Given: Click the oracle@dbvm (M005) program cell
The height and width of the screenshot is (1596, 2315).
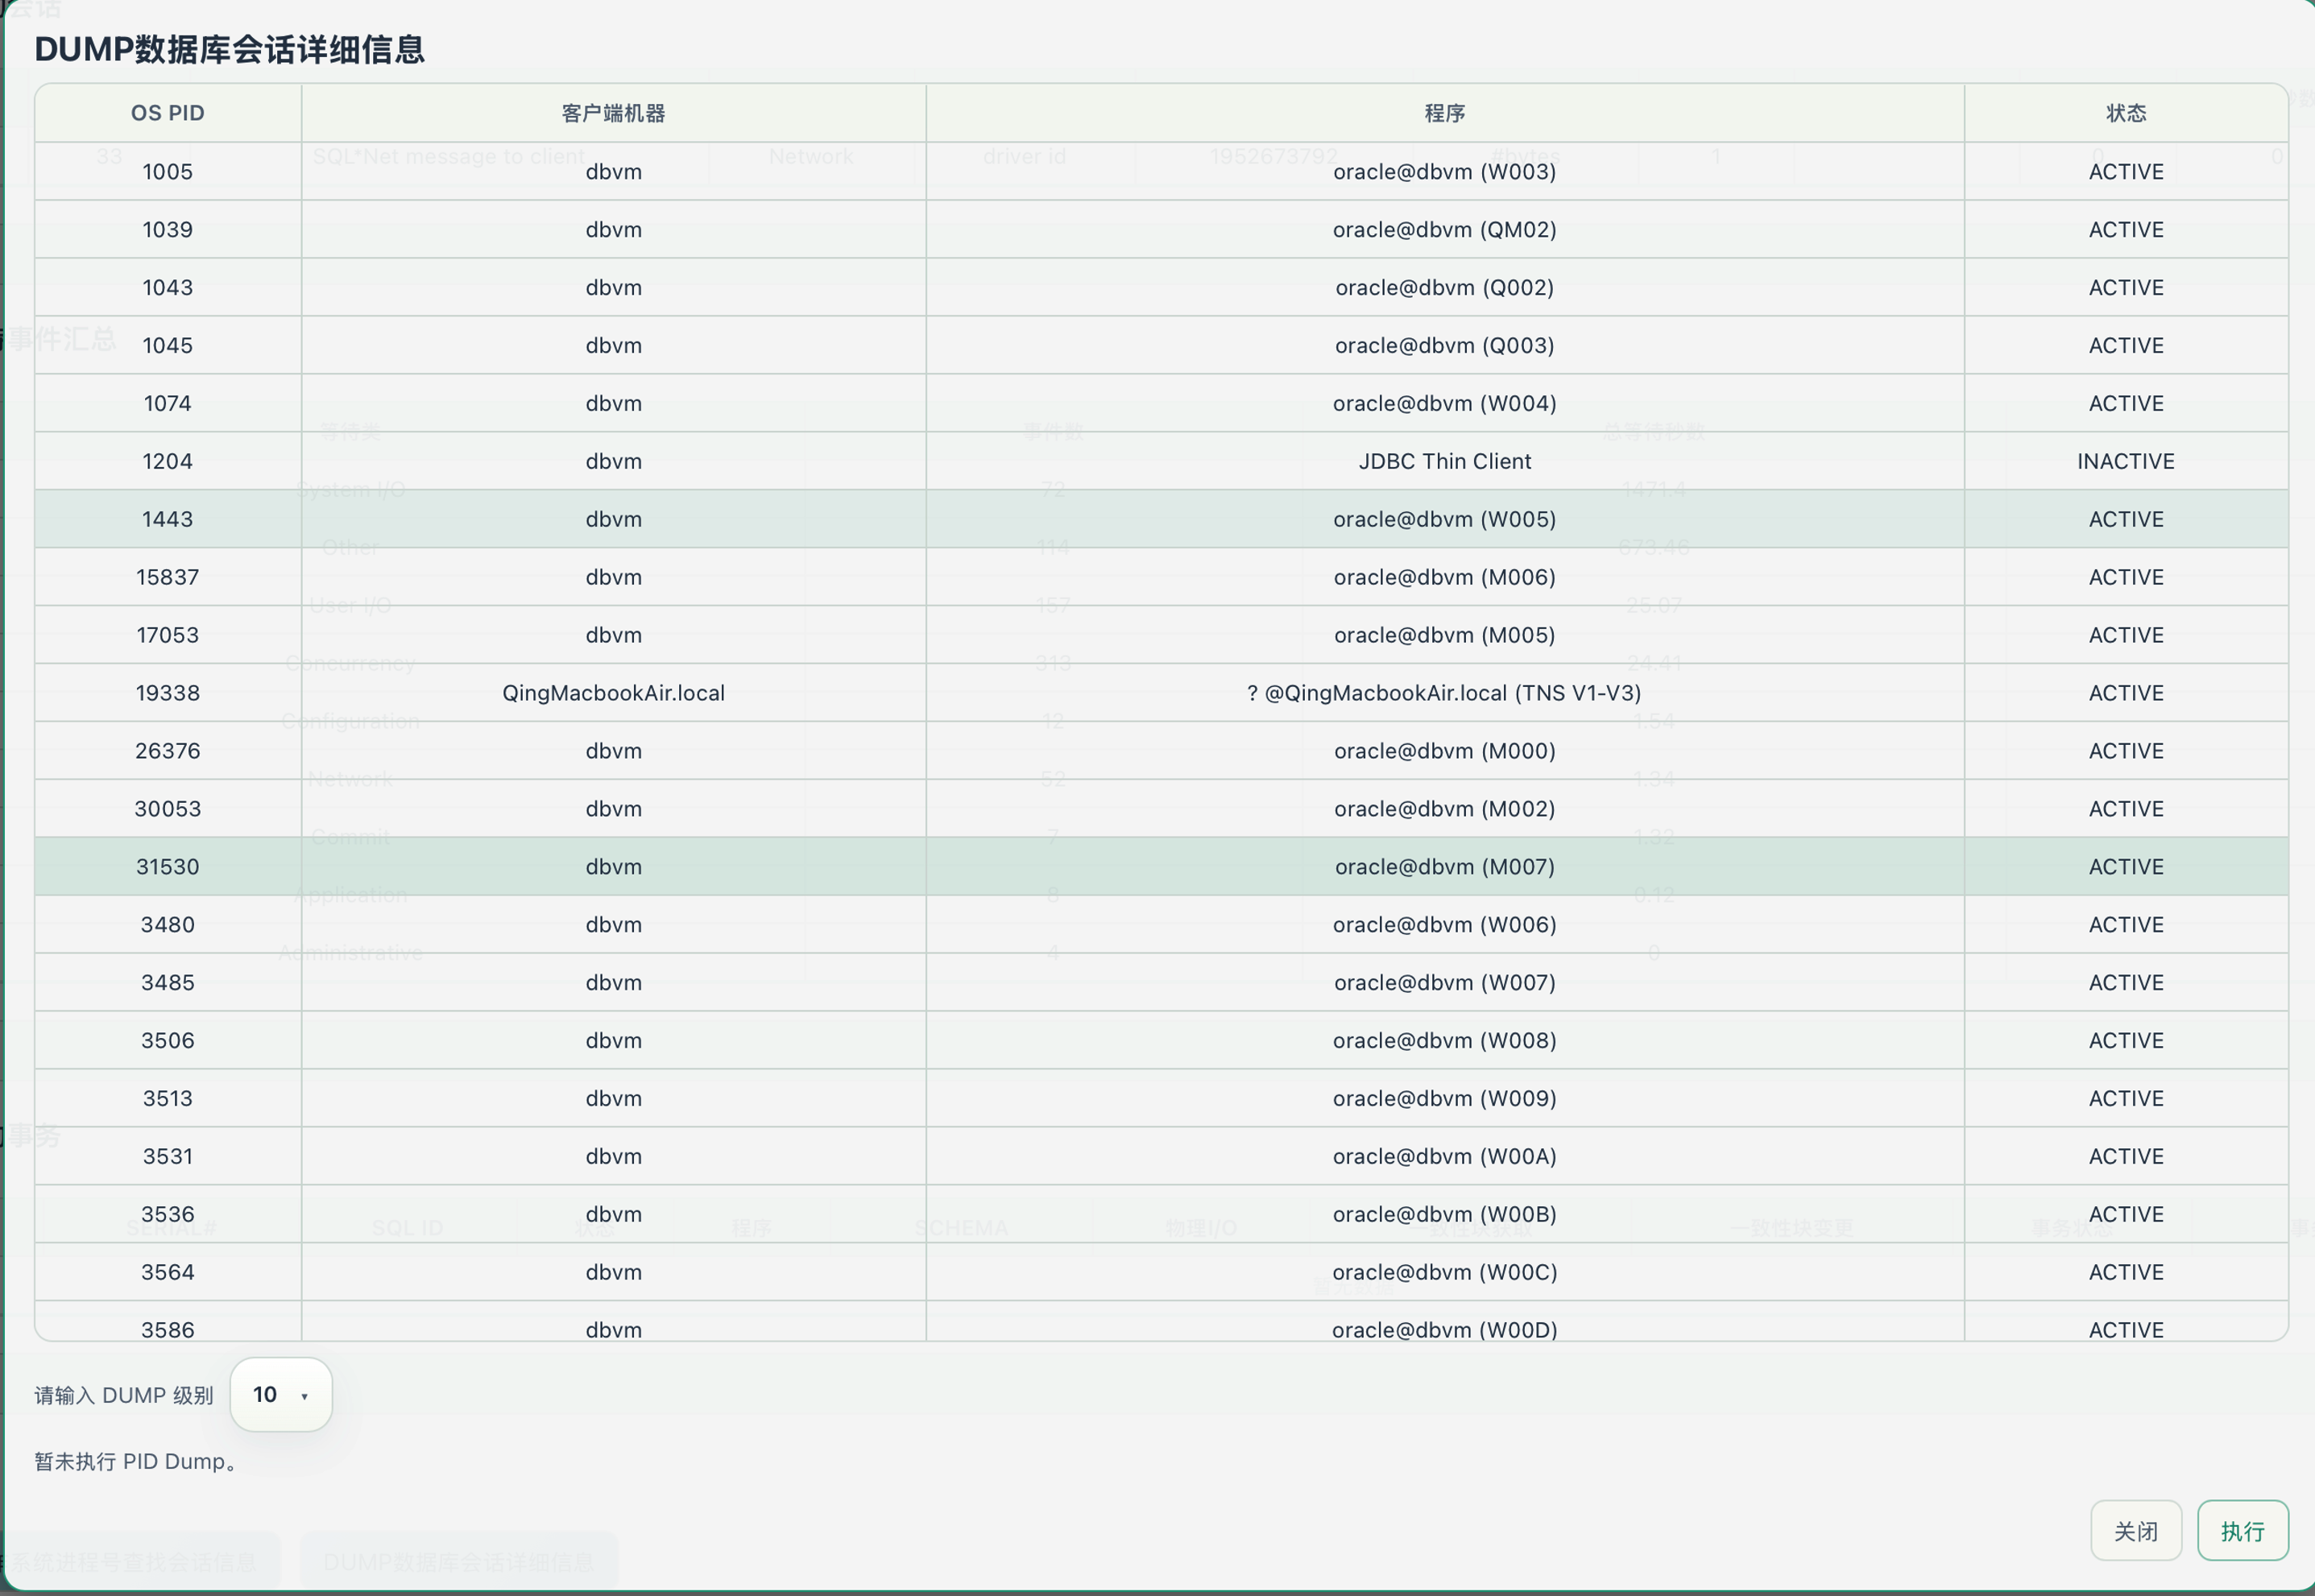Looking at the screenshot, I should (1445, 635).
